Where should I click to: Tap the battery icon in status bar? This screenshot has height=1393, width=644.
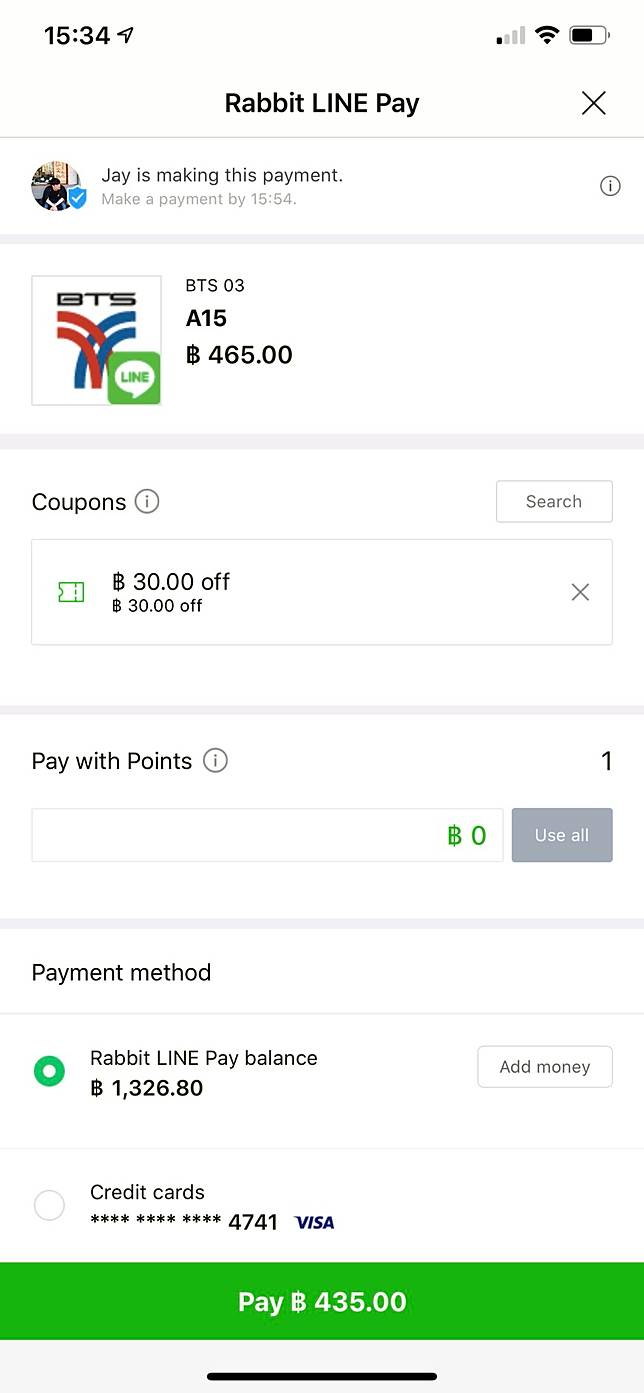tap(588, 36)
